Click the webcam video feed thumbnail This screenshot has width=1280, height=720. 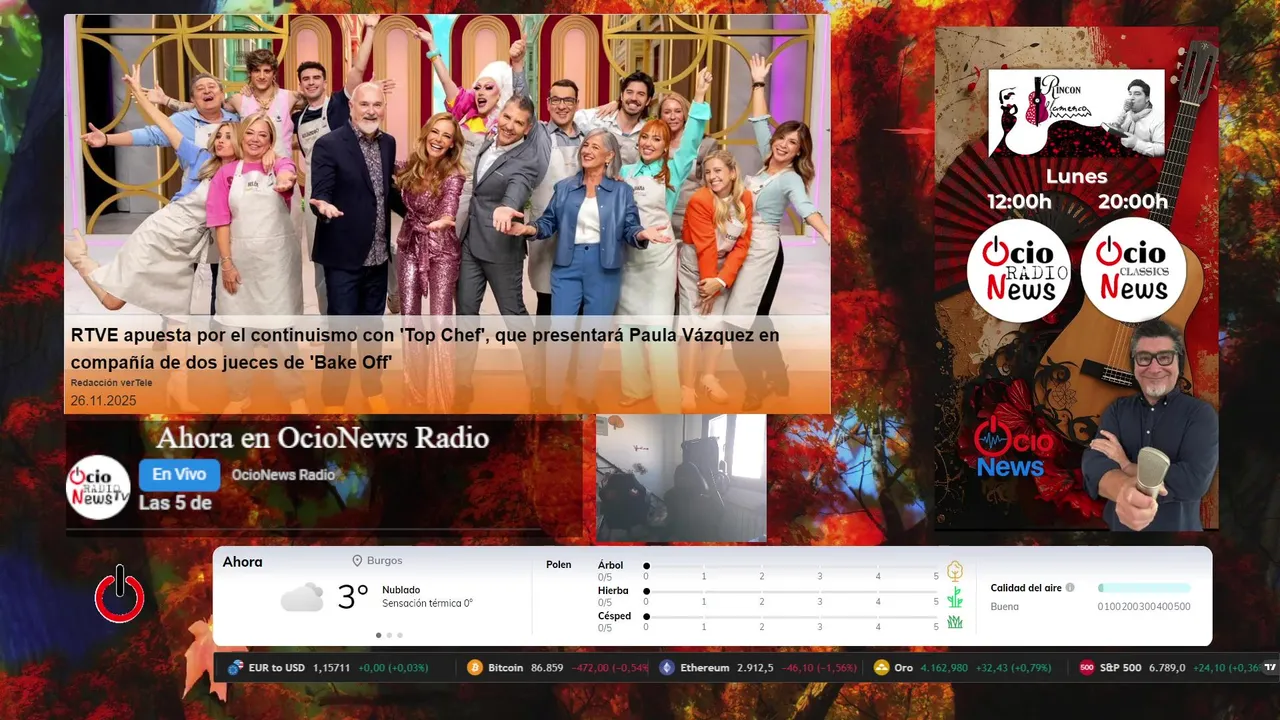coord(681,478)
